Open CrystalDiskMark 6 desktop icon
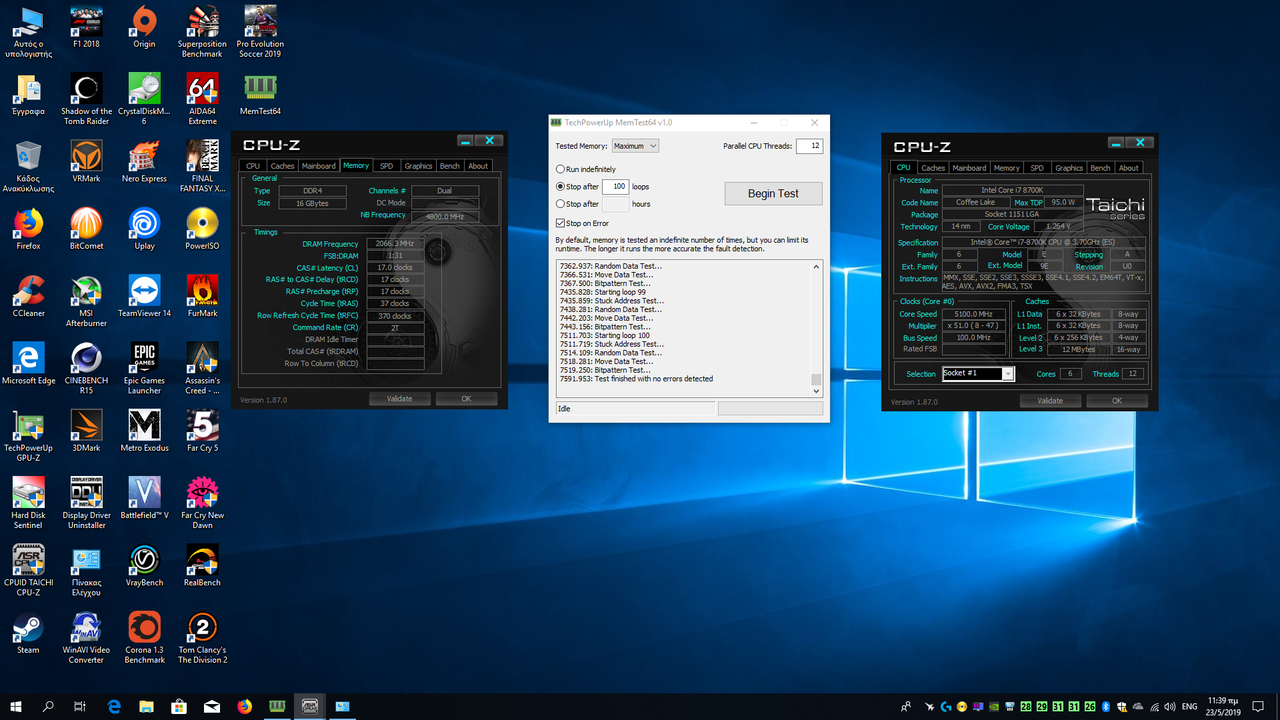The image size is (1280, 720). [x=144, y=98]
